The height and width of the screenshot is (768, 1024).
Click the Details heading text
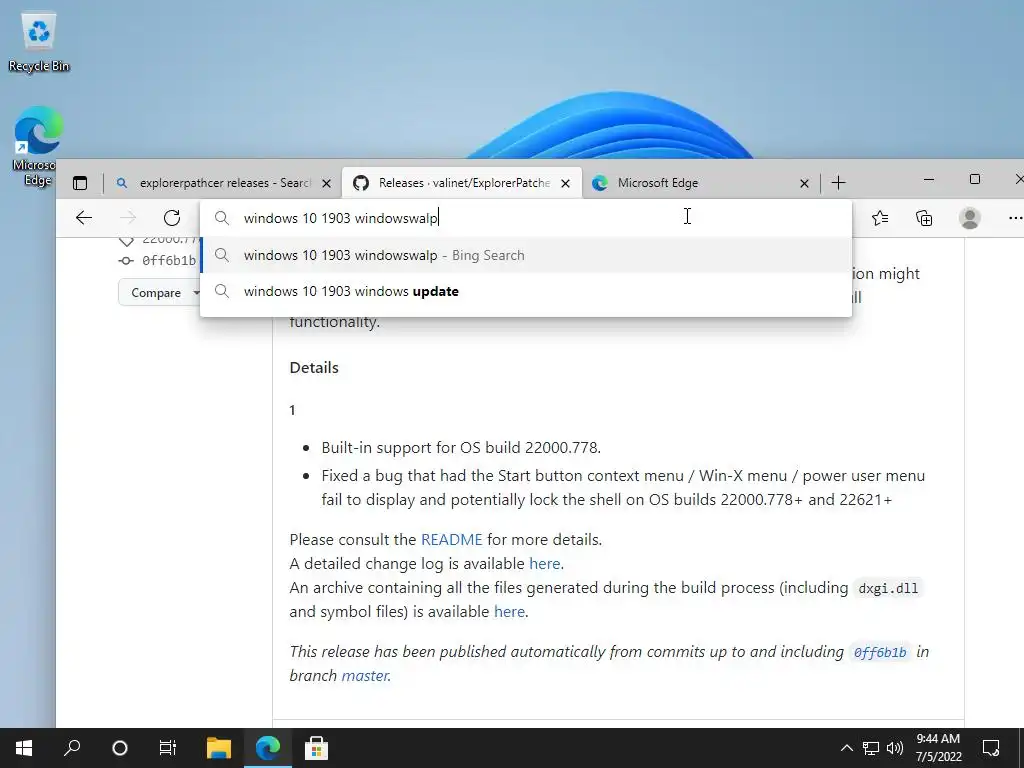(x=314, y=368)
